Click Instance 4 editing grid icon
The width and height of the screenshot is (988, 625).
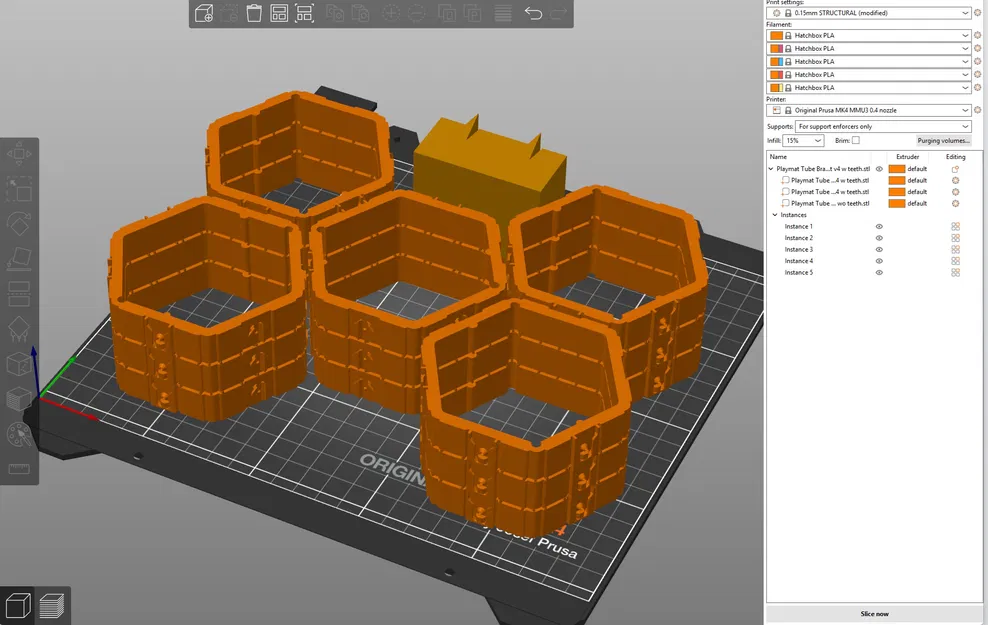(955, 261)
